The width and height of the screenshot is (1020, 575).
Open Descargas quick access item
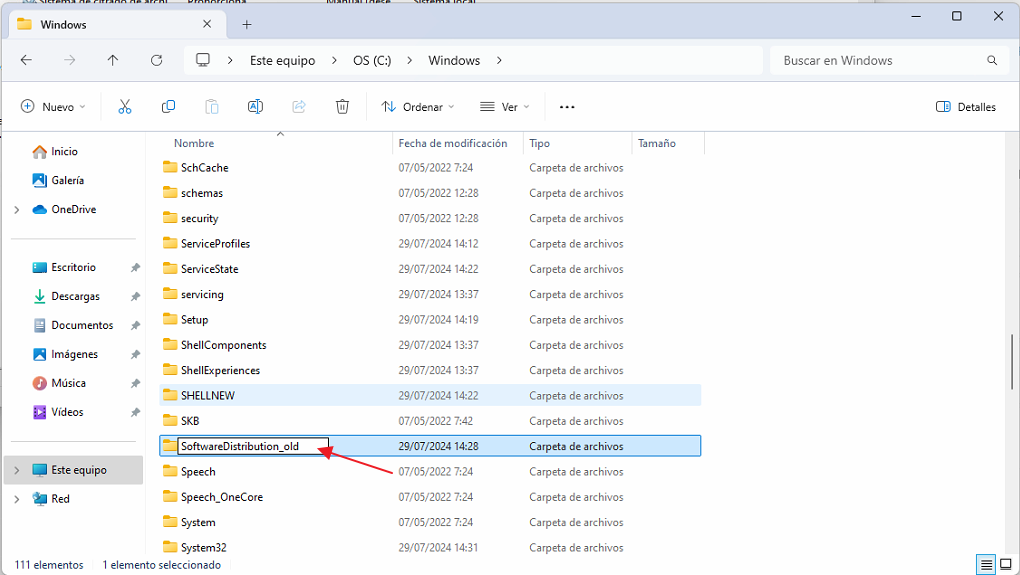coord(75,296)
